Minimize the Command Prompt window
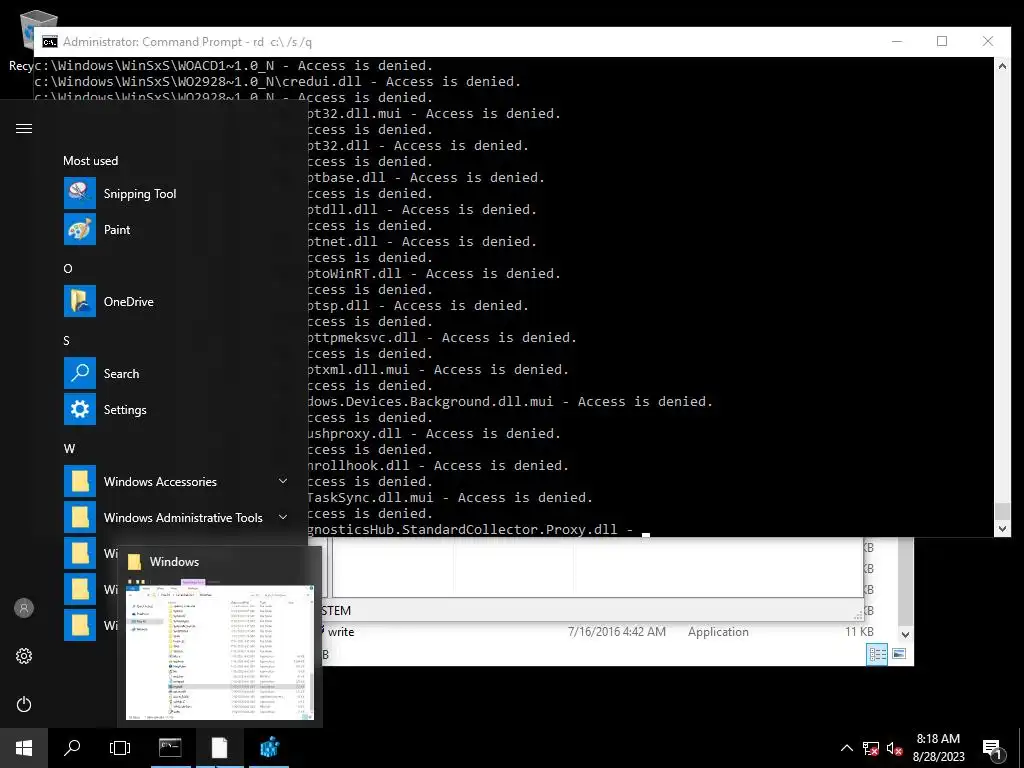The width and height of the screenshot is (1024, 768). [x=897, y=41]
